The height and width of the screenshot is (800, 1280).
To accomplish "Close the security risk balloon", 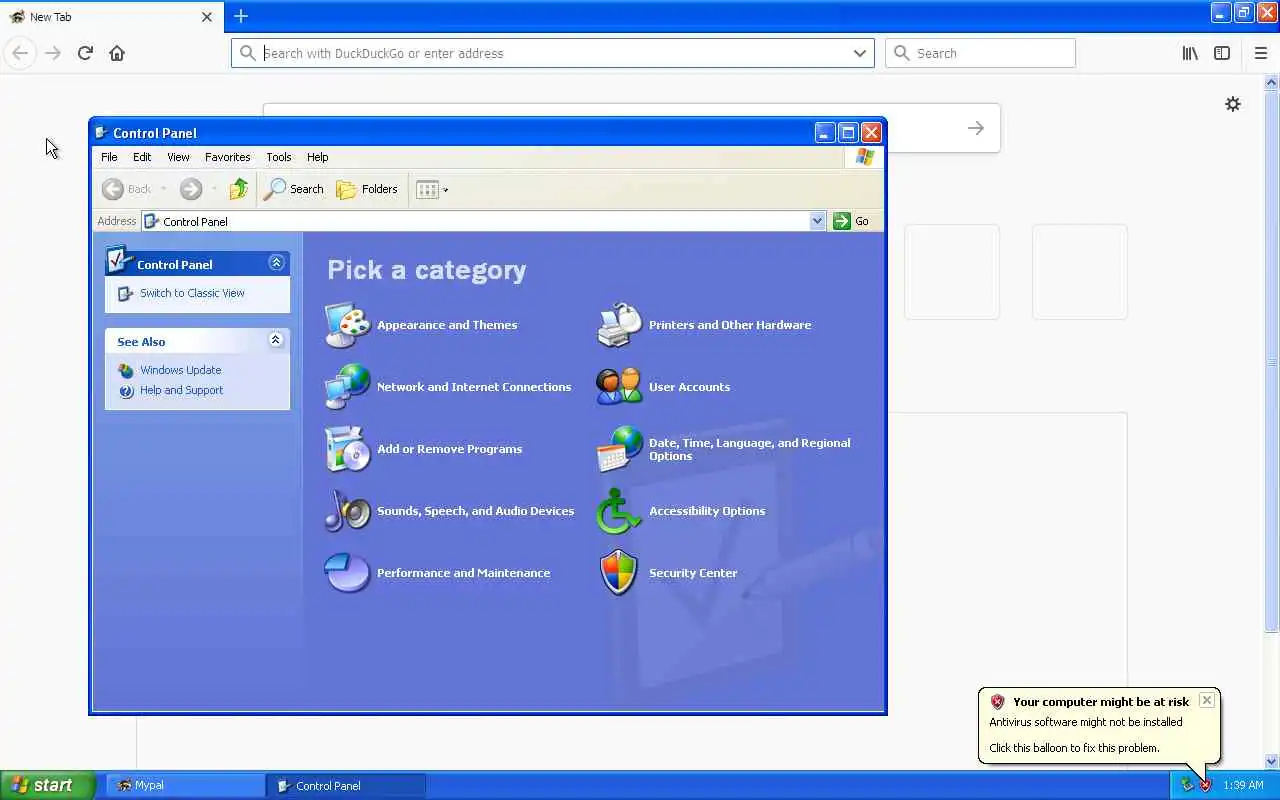I will 1207,700.
